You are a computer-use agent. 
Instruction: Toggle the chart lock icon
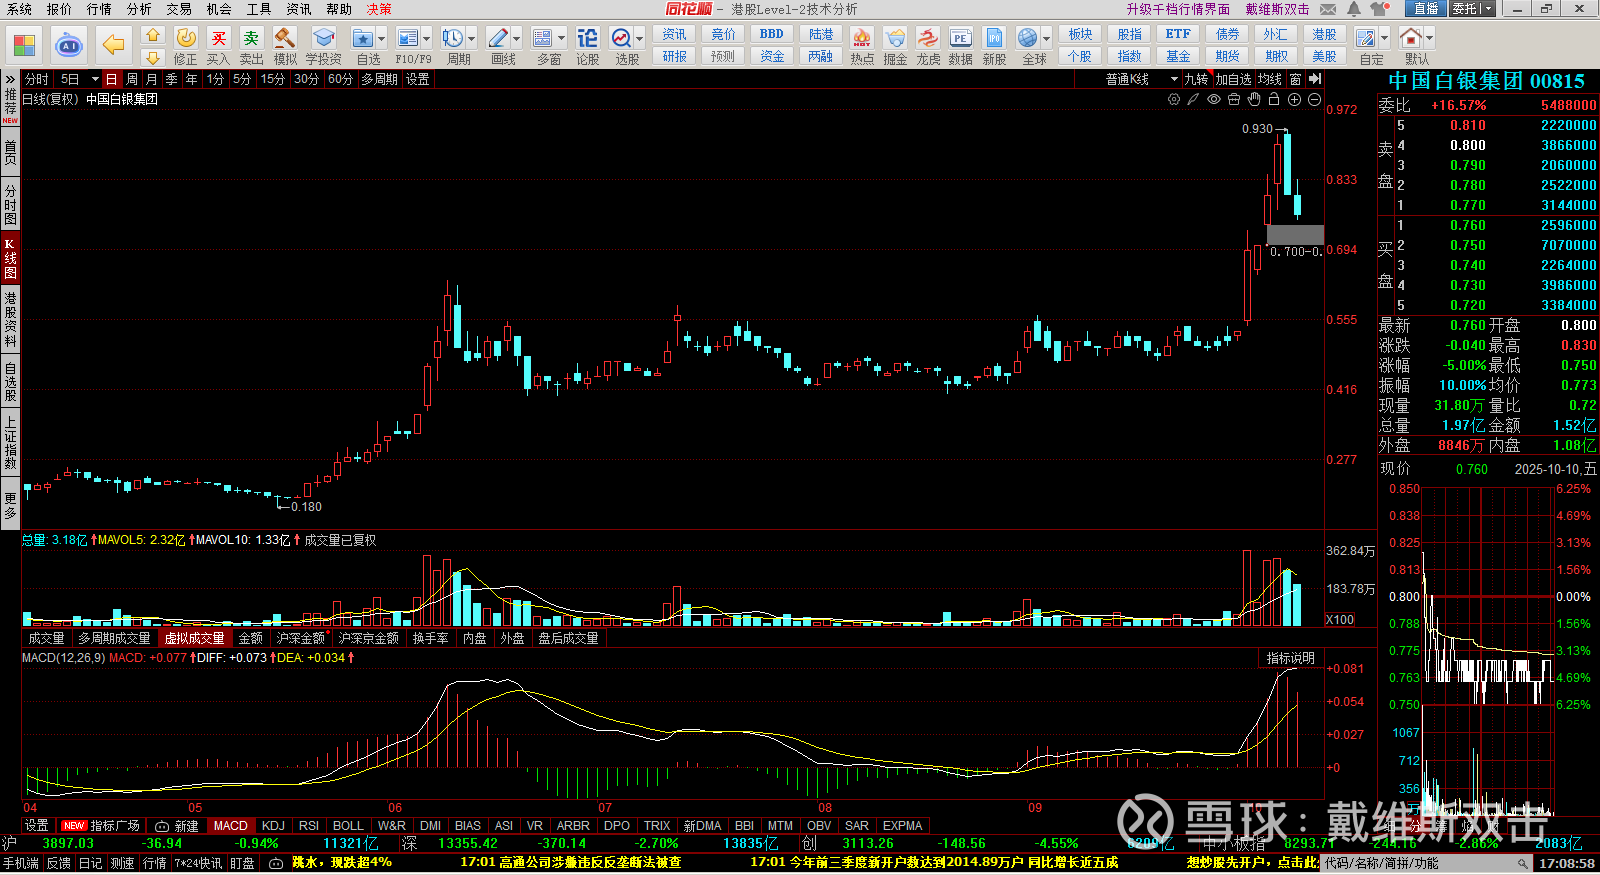[1274, 99]
